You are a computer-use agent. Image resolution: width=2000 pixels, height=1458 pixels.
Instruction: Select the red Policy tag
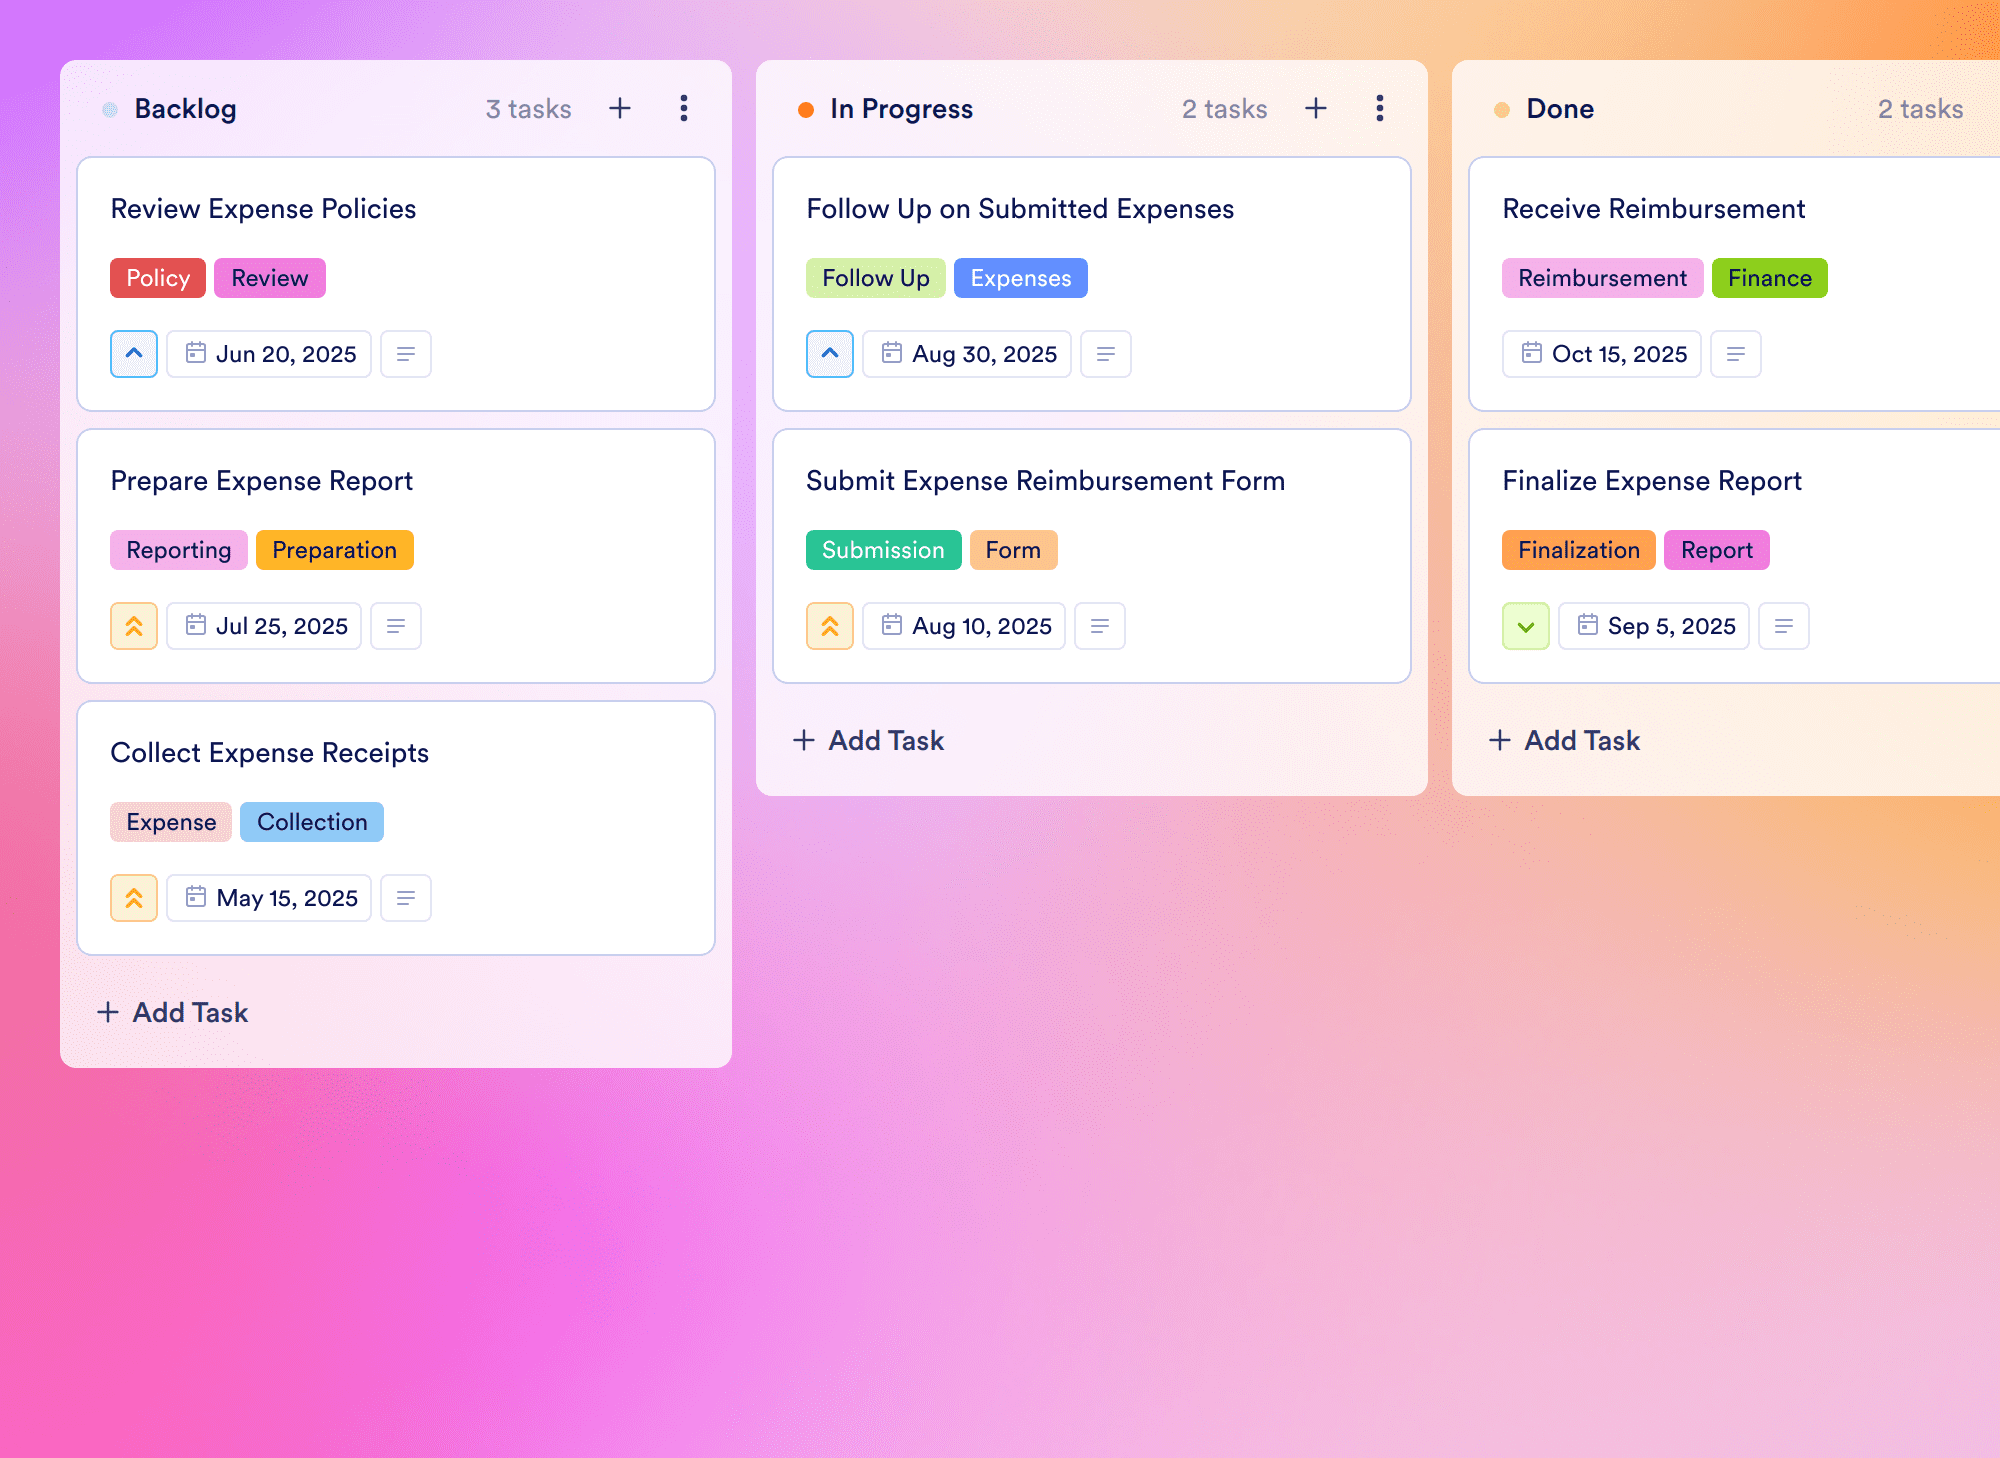pos(158,278)
